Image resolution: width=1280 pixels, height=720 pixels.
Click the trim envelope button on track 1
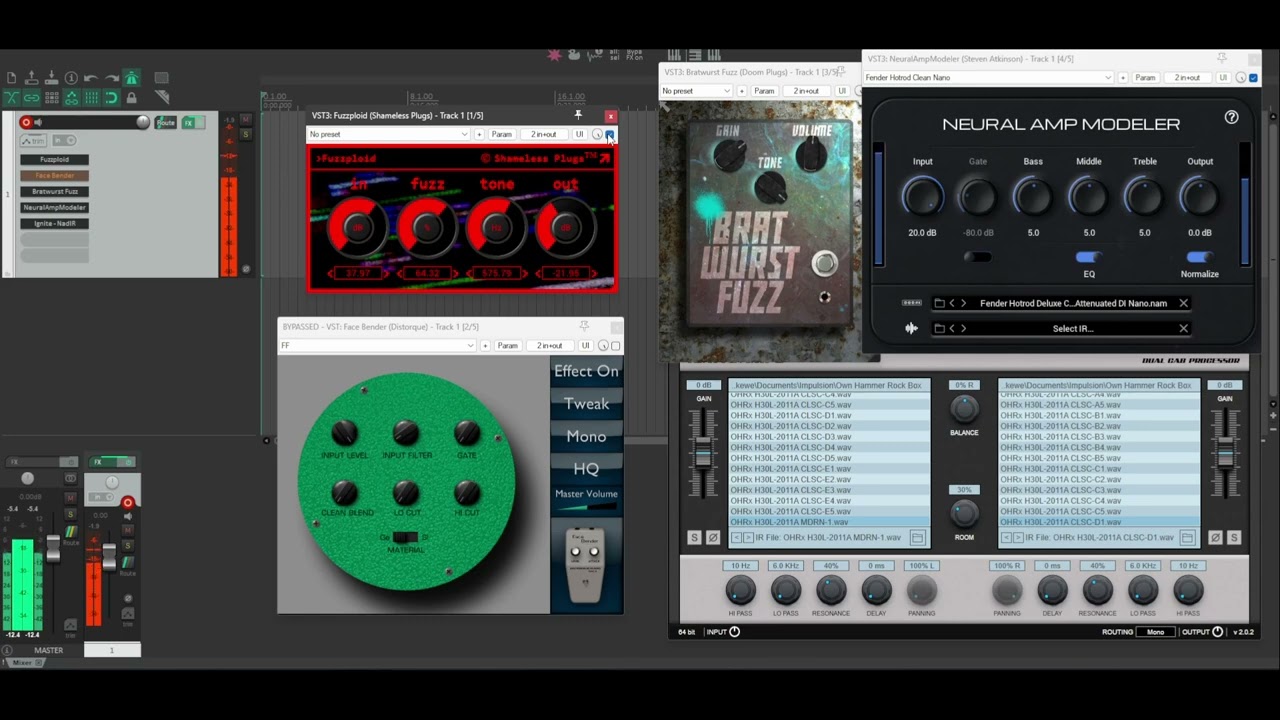tap(32, 141)
